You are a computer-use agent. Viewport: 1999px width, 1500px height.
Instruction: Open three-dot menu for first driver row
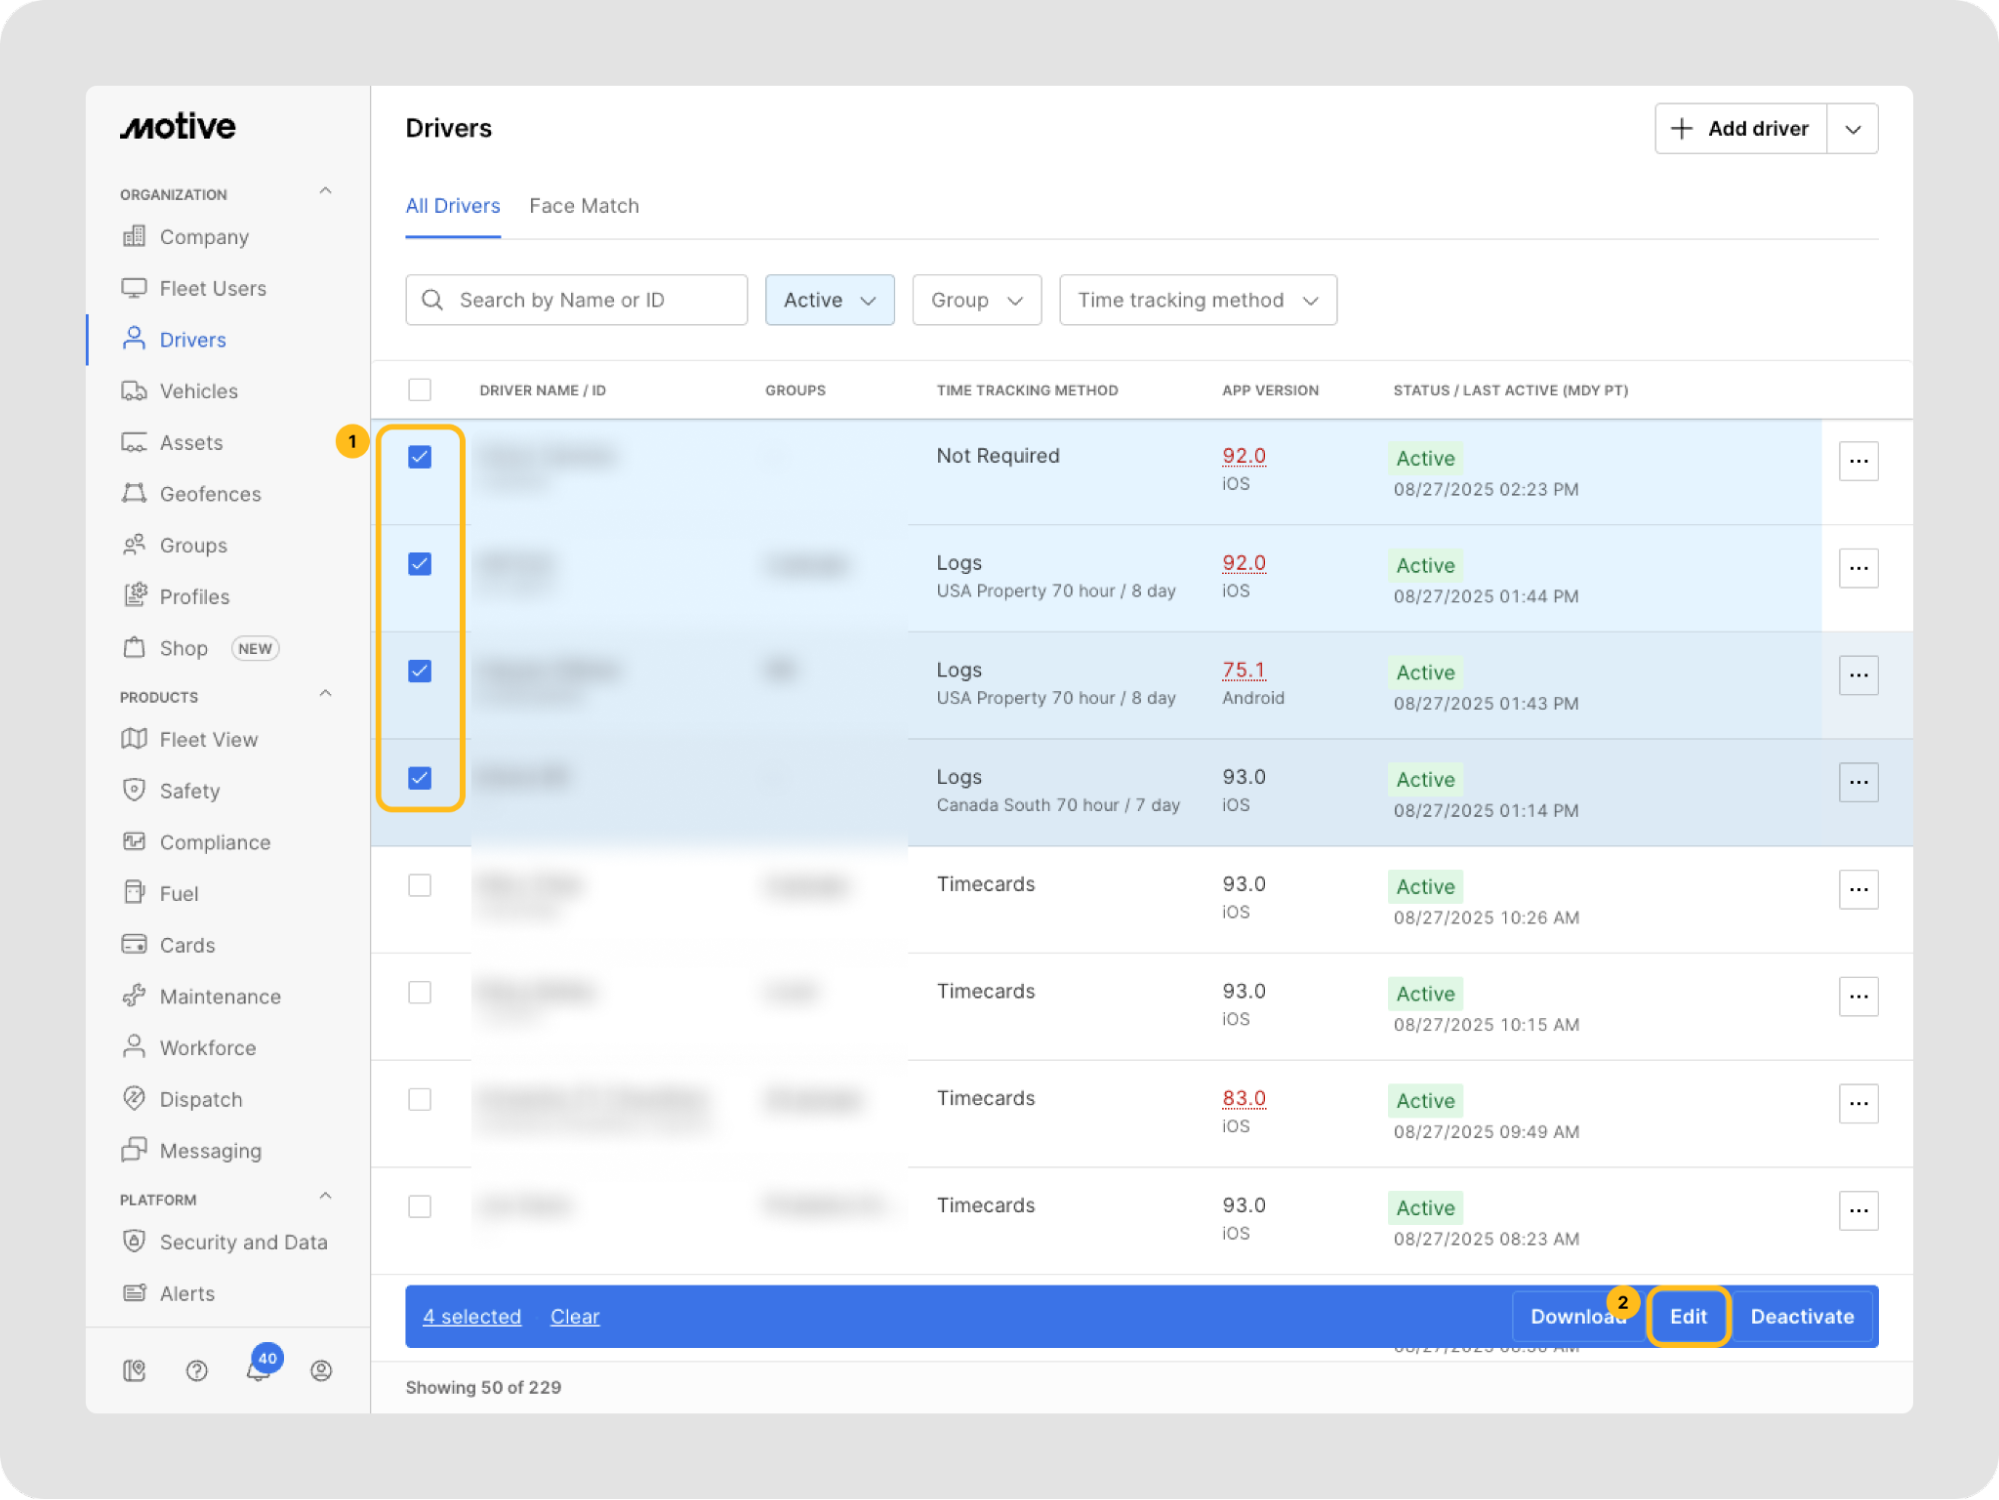tap(1857, 461)
